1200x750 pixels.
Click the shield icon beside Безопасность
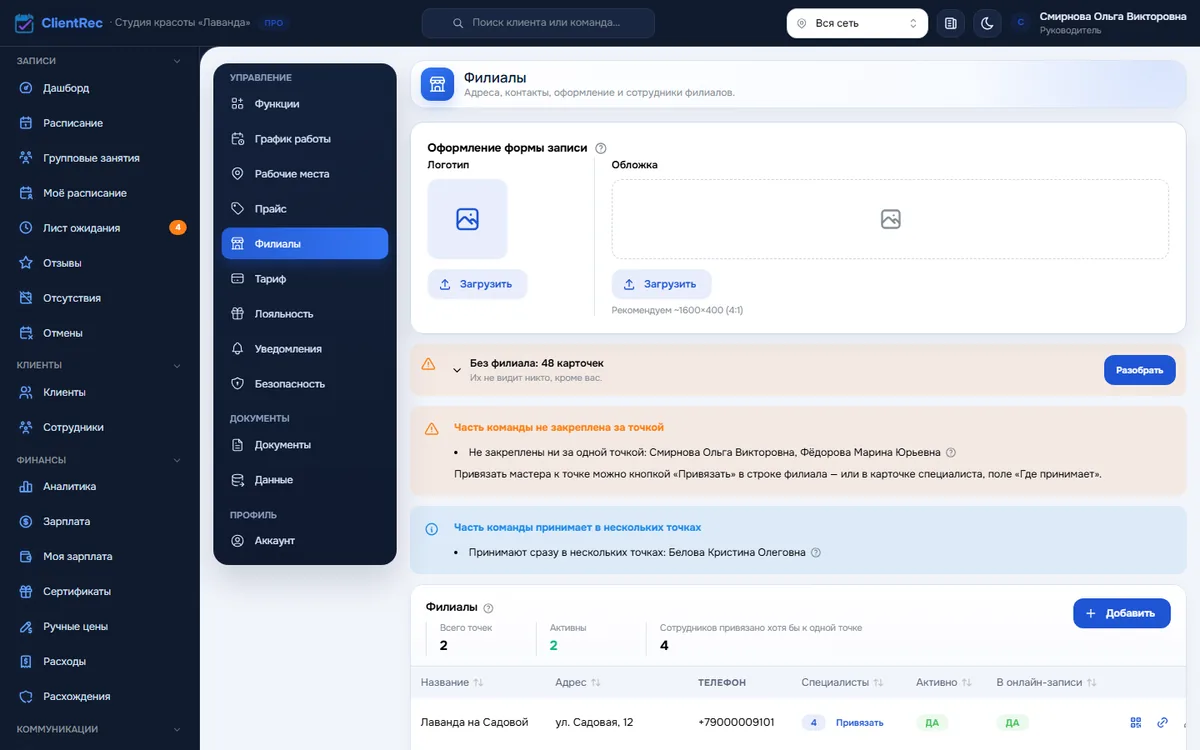pyautogui.click(x=237, y=384)
